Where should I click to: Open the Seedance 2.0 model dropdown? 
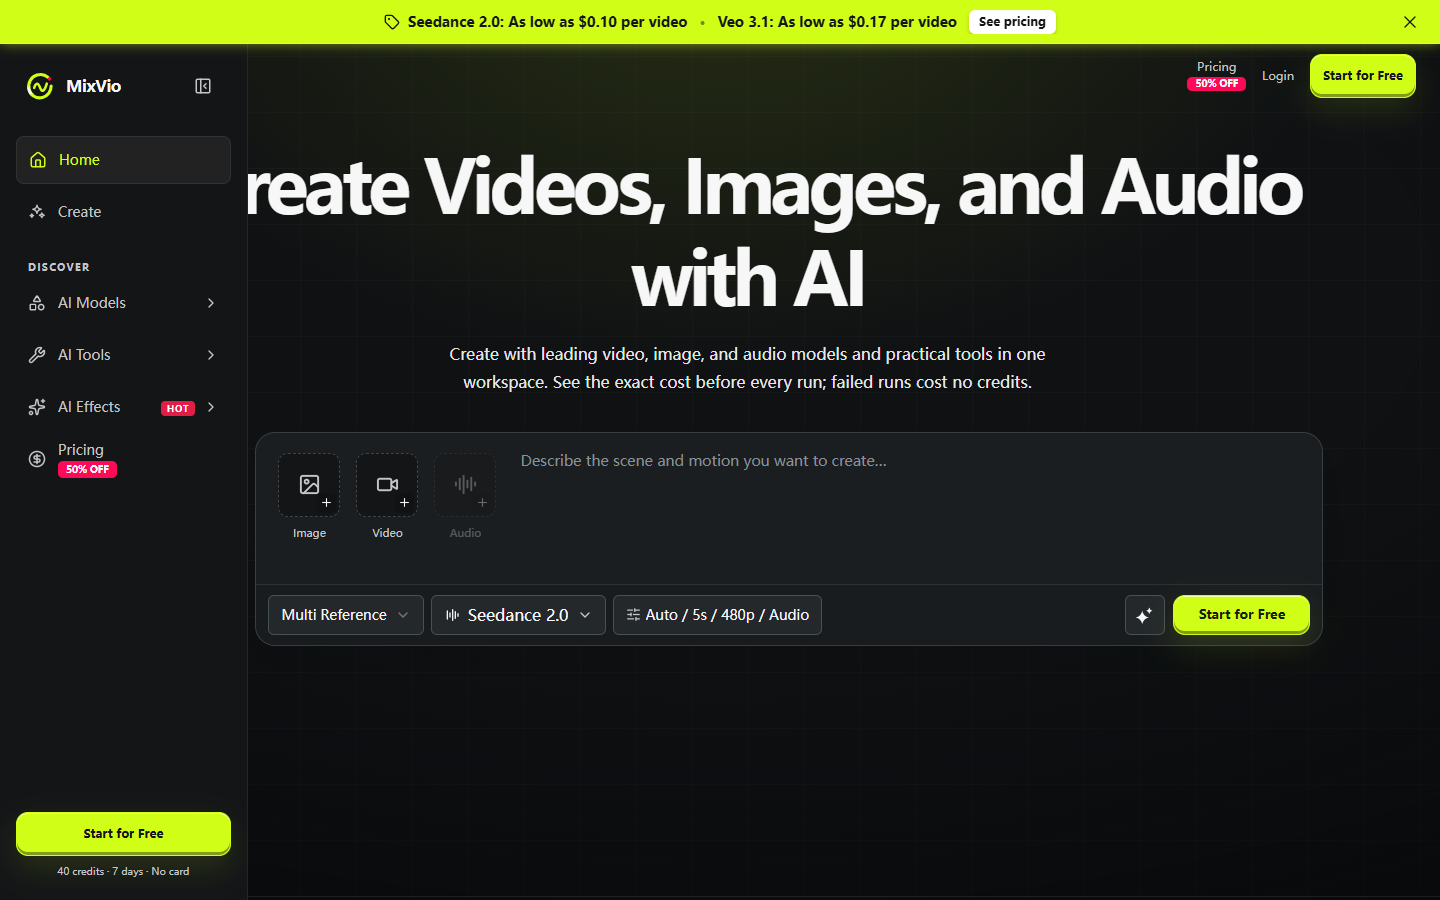point(518,615)
